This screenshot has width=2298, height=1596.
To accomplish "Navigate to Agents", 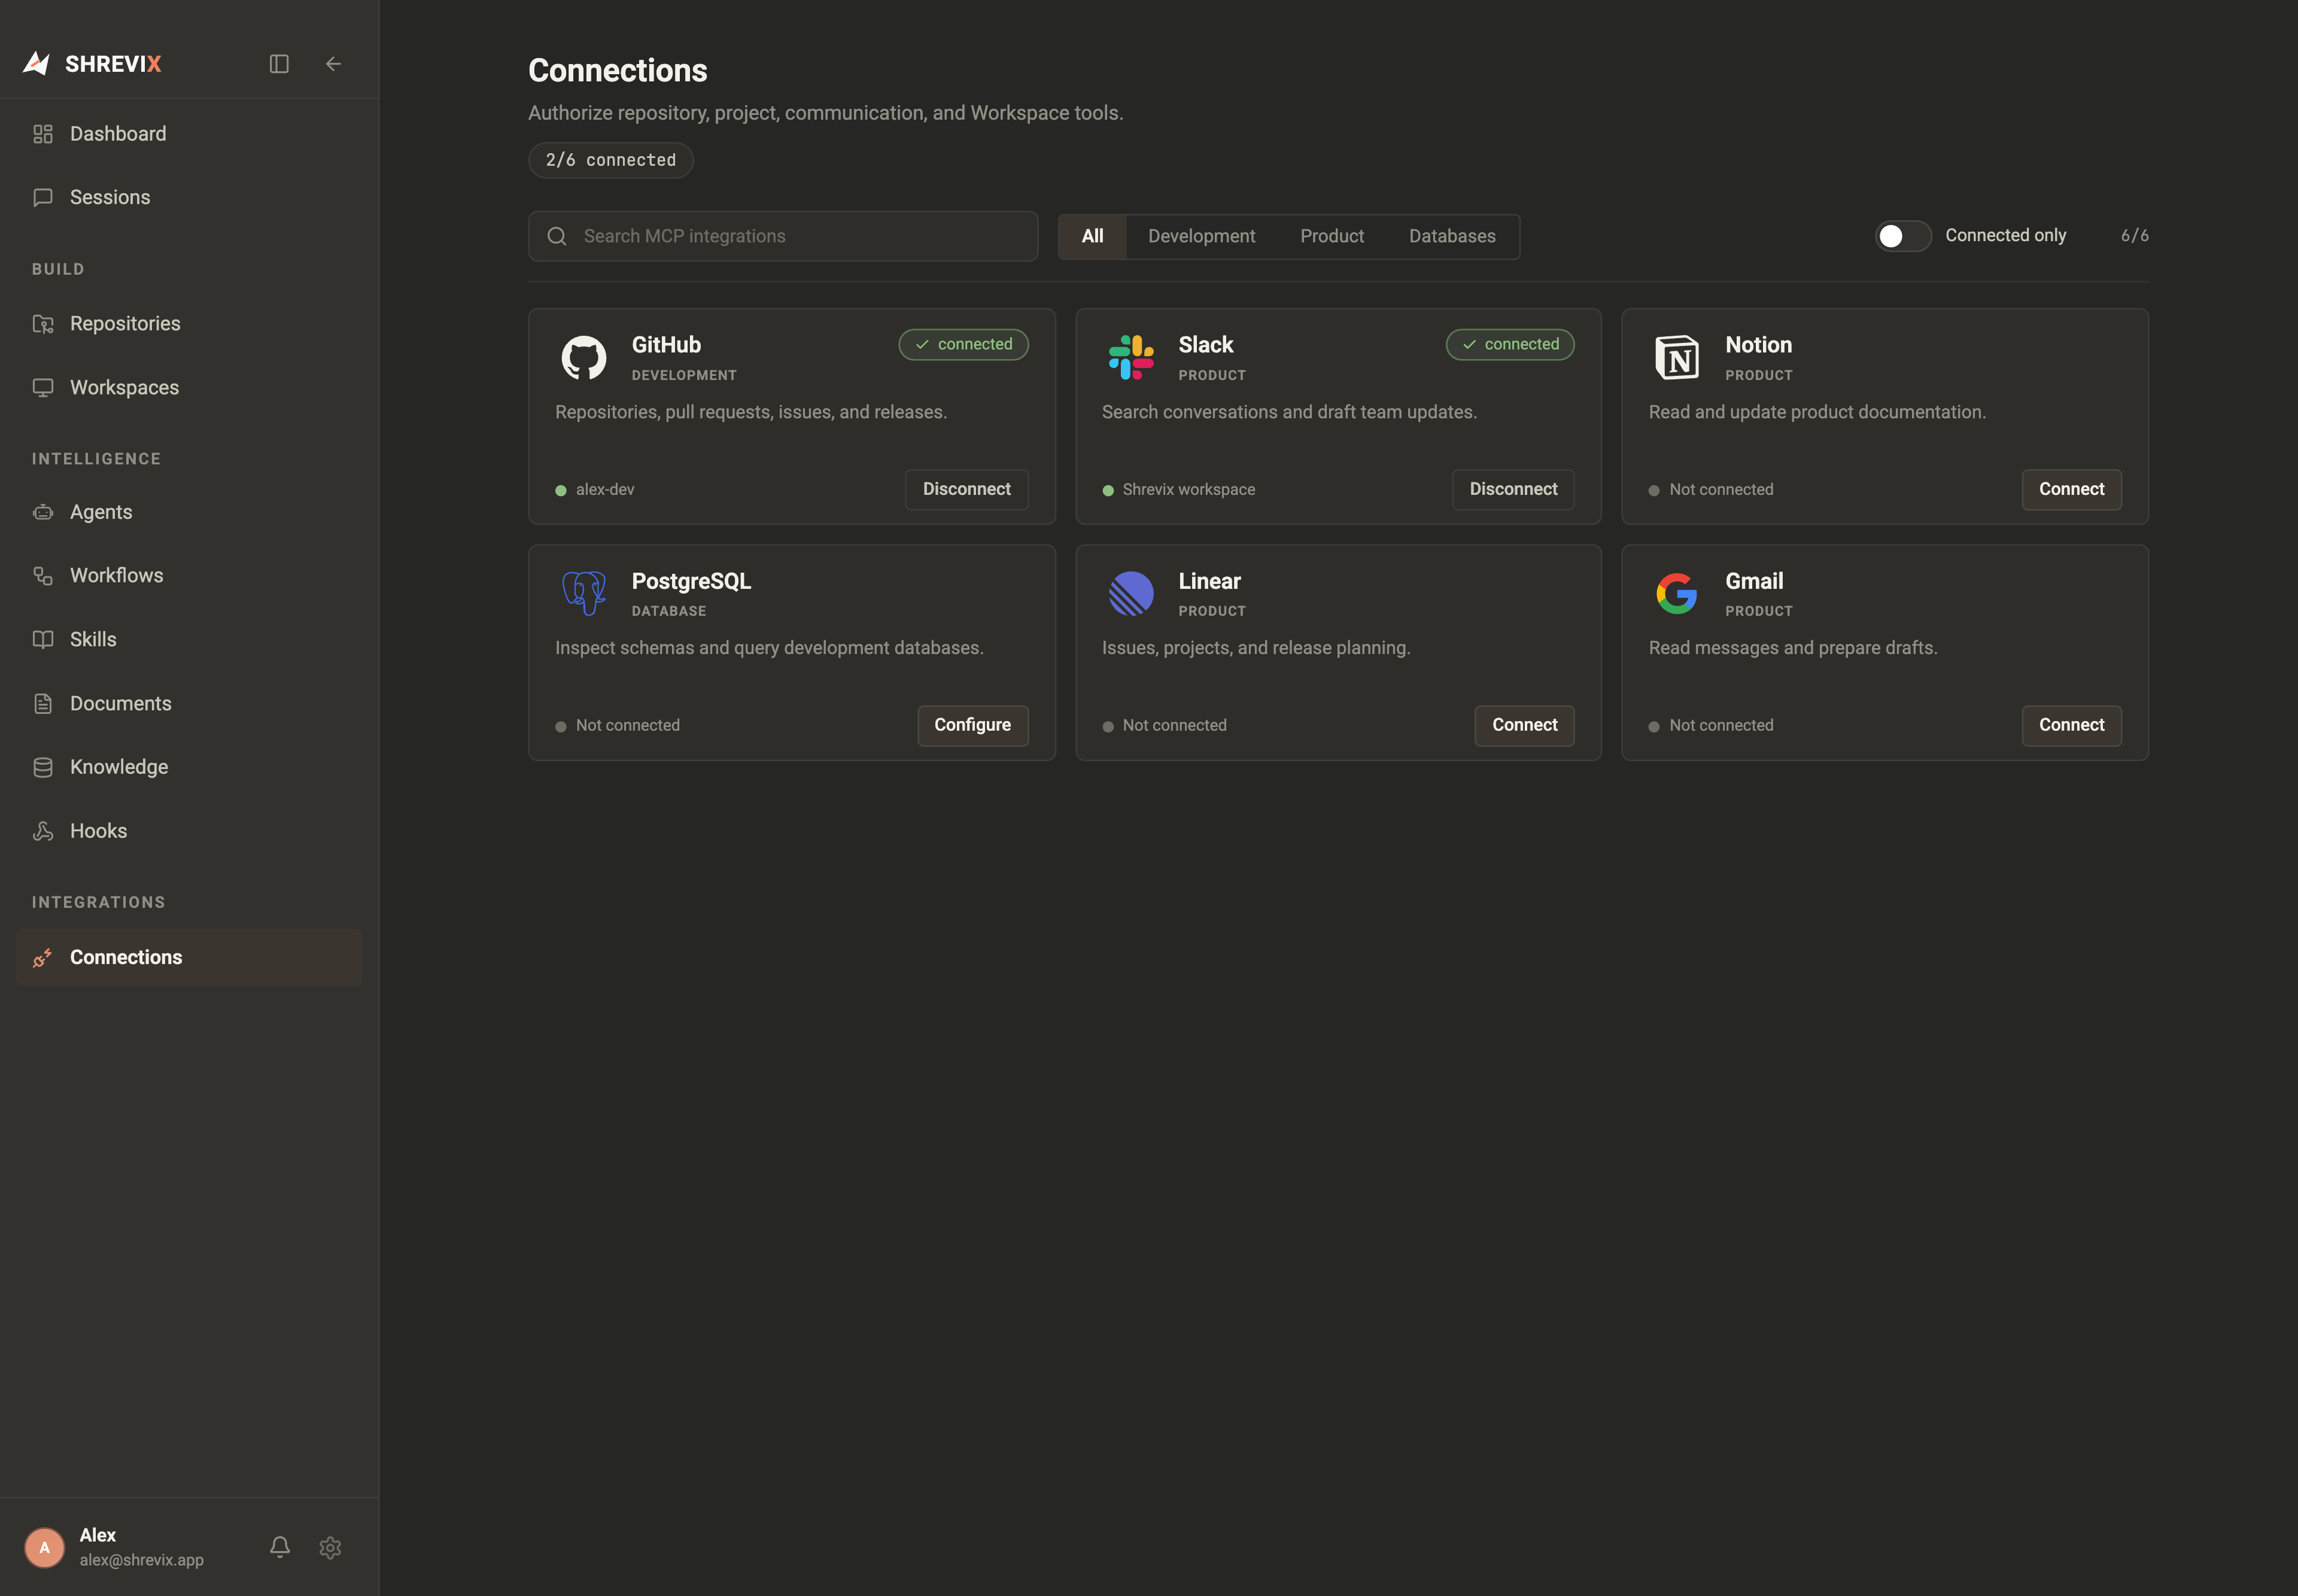I will (189, 512).
